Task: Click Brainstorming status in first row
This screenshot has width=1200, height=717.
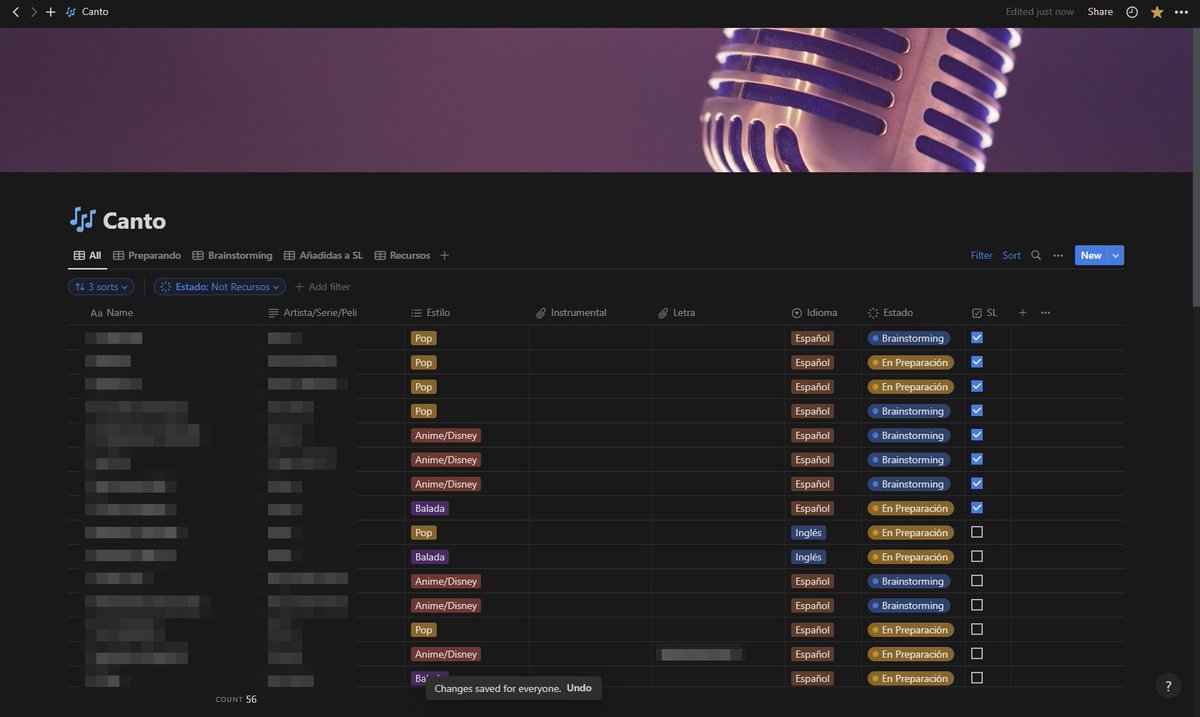Action: coord(909,338)
